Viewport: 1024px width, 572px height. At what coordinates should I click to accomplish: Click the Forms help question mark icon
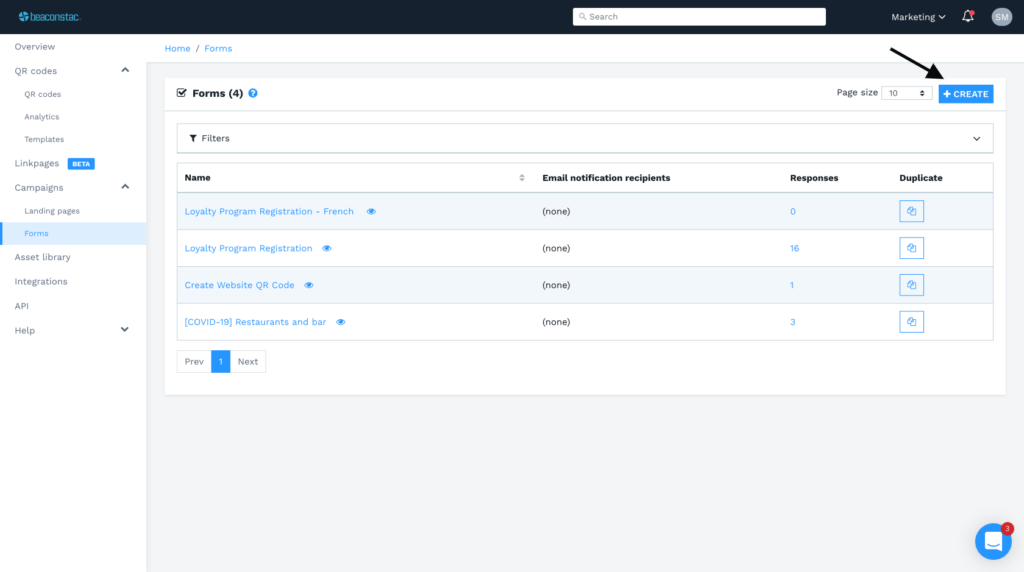click(x=253, y=93)
